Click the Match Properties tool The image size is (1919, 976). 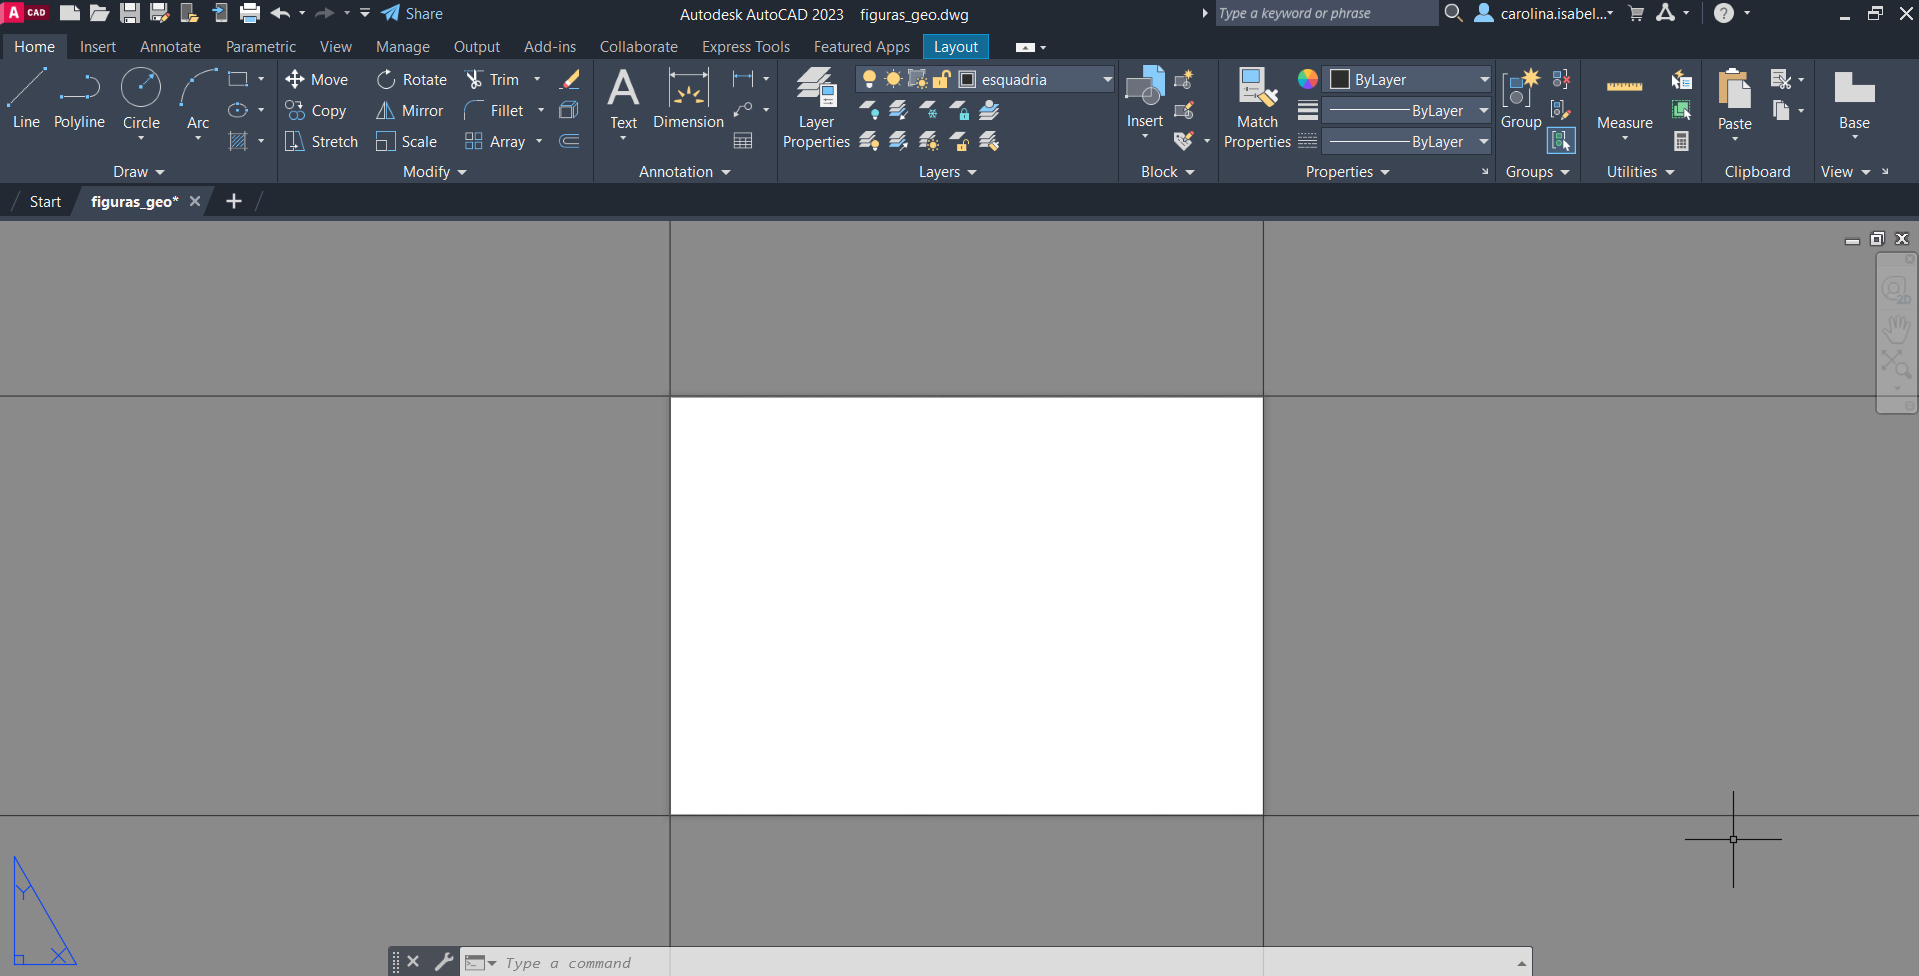tap(1257, 108)
